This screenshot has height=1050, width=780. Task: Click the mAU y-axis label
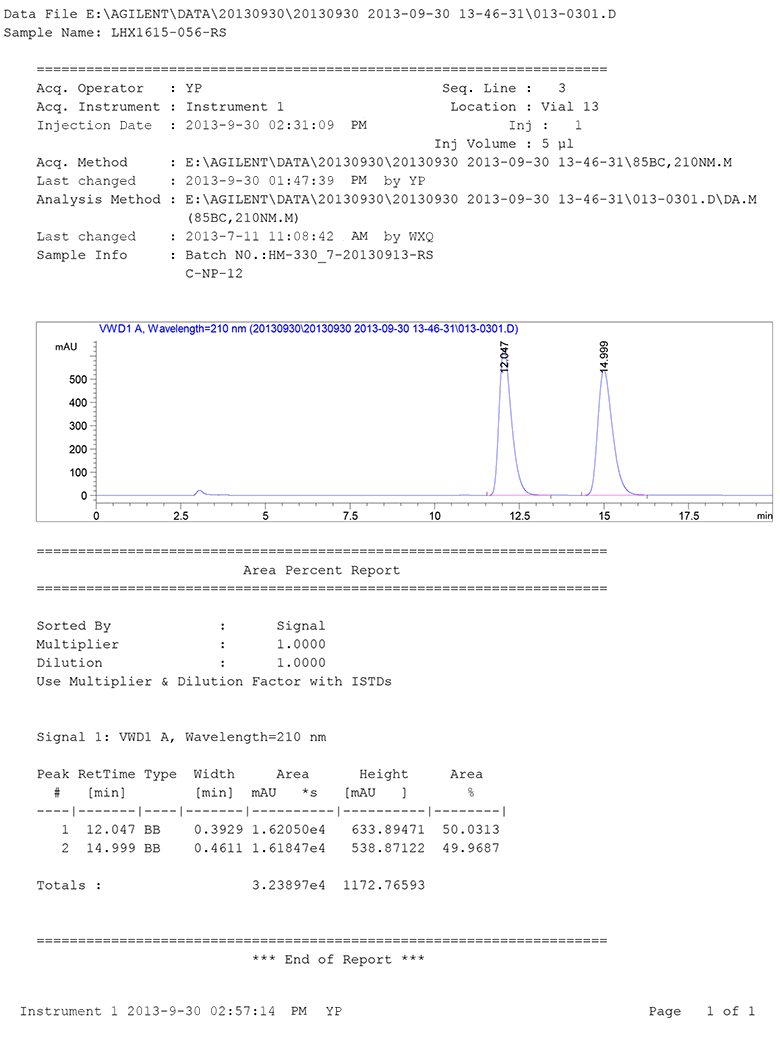[66, 347]
